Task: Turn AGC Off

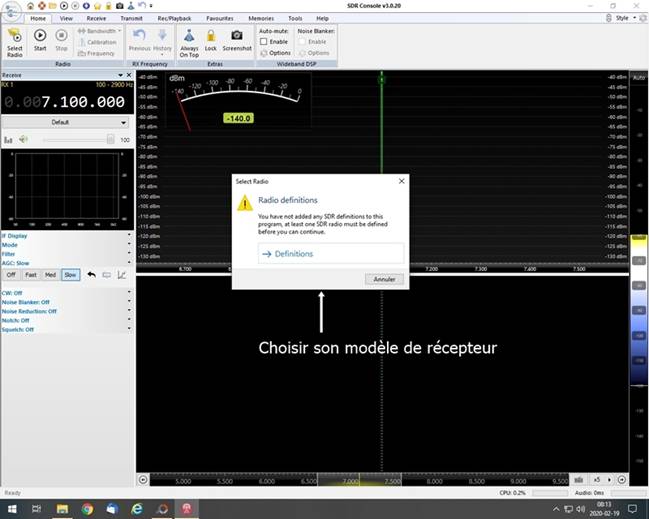Action: pos(11,275)
